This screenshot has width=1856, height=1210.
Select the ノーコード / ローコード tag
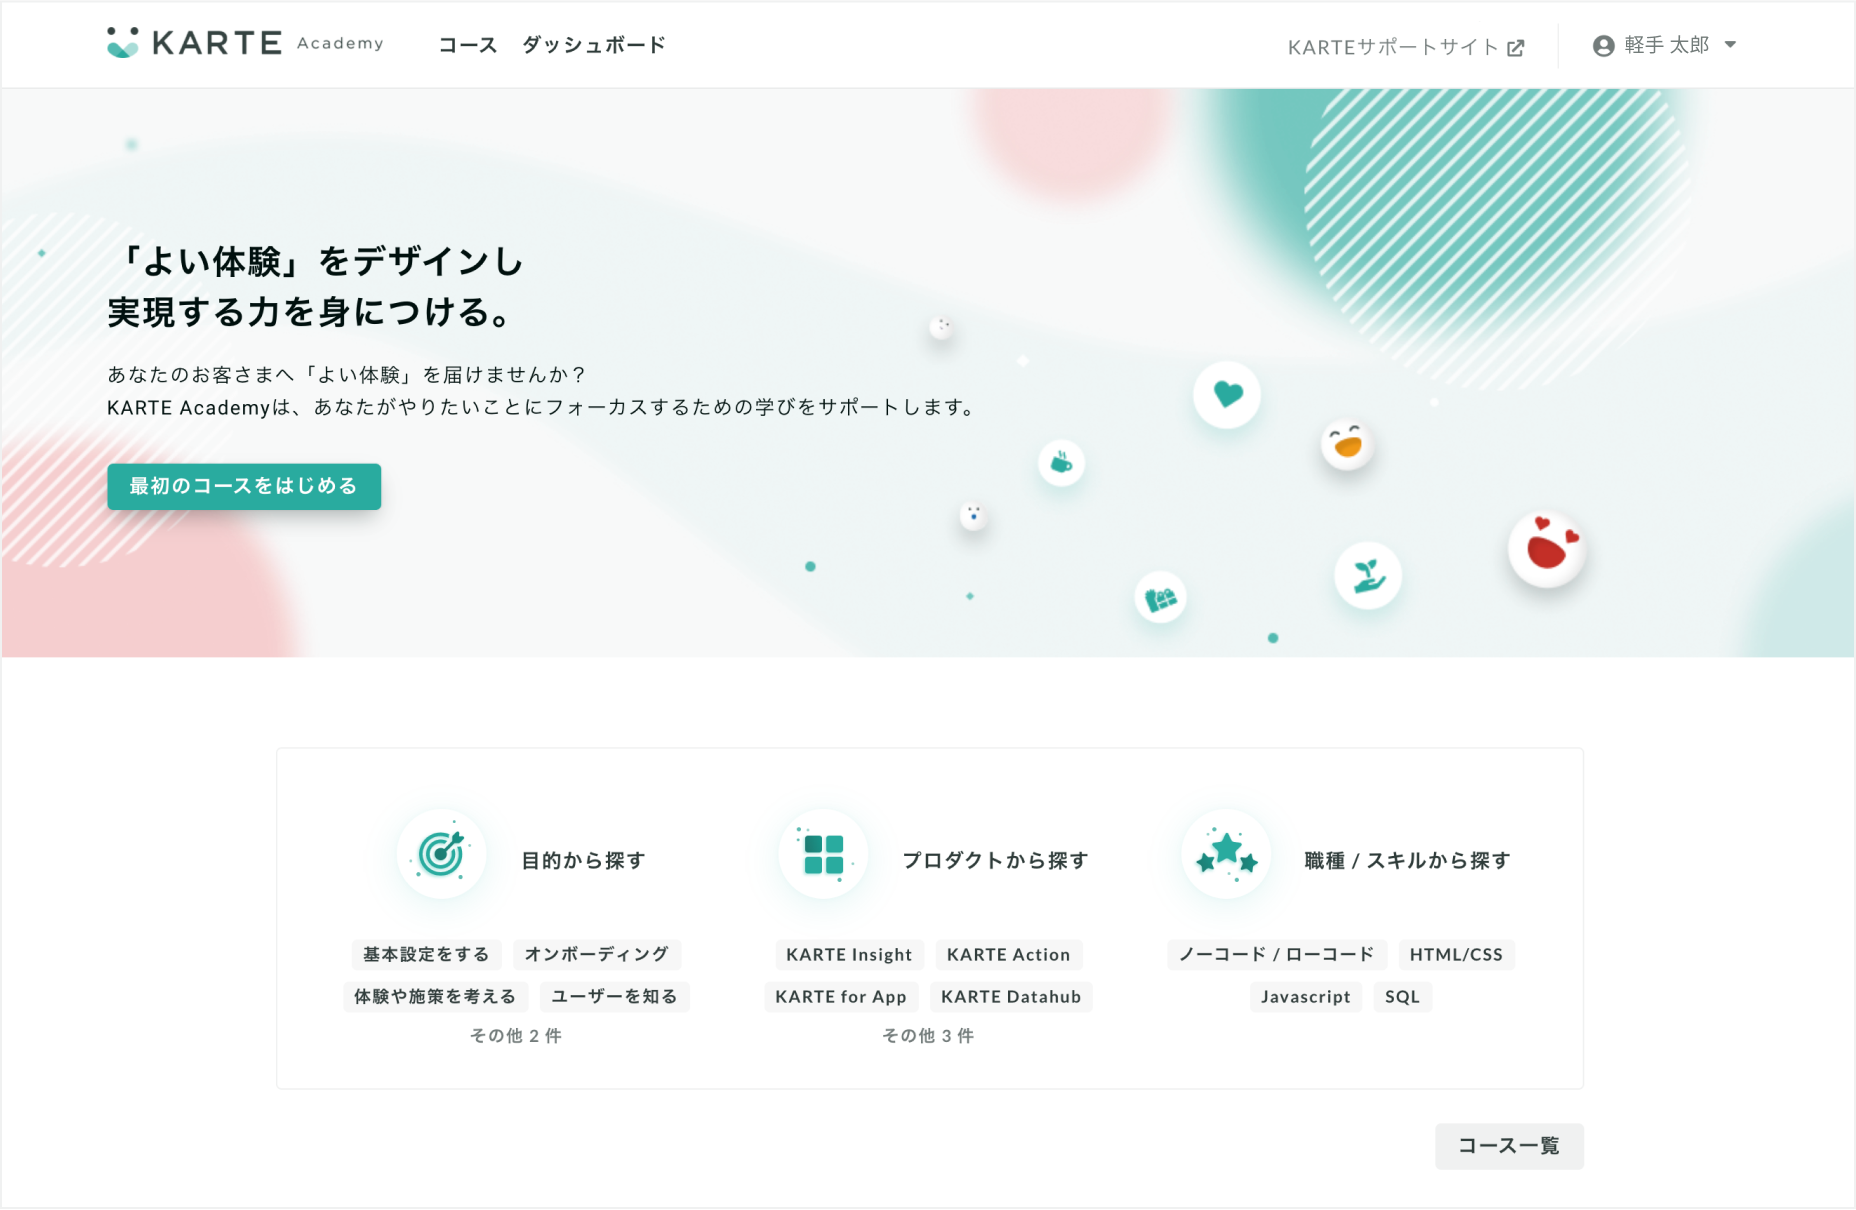pyautogui.click(x=1277, y=954)
